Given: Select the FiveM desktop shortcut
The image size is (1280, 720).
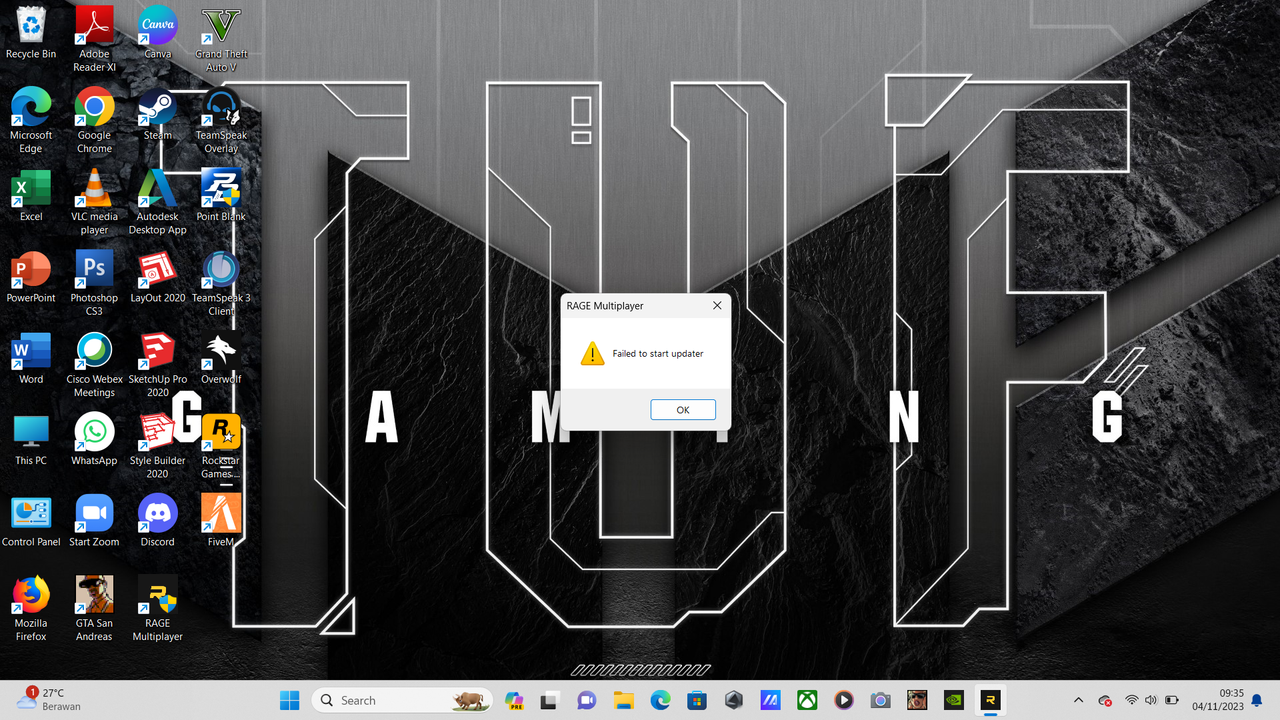Looking at the screenshot, I should point(221,521).
